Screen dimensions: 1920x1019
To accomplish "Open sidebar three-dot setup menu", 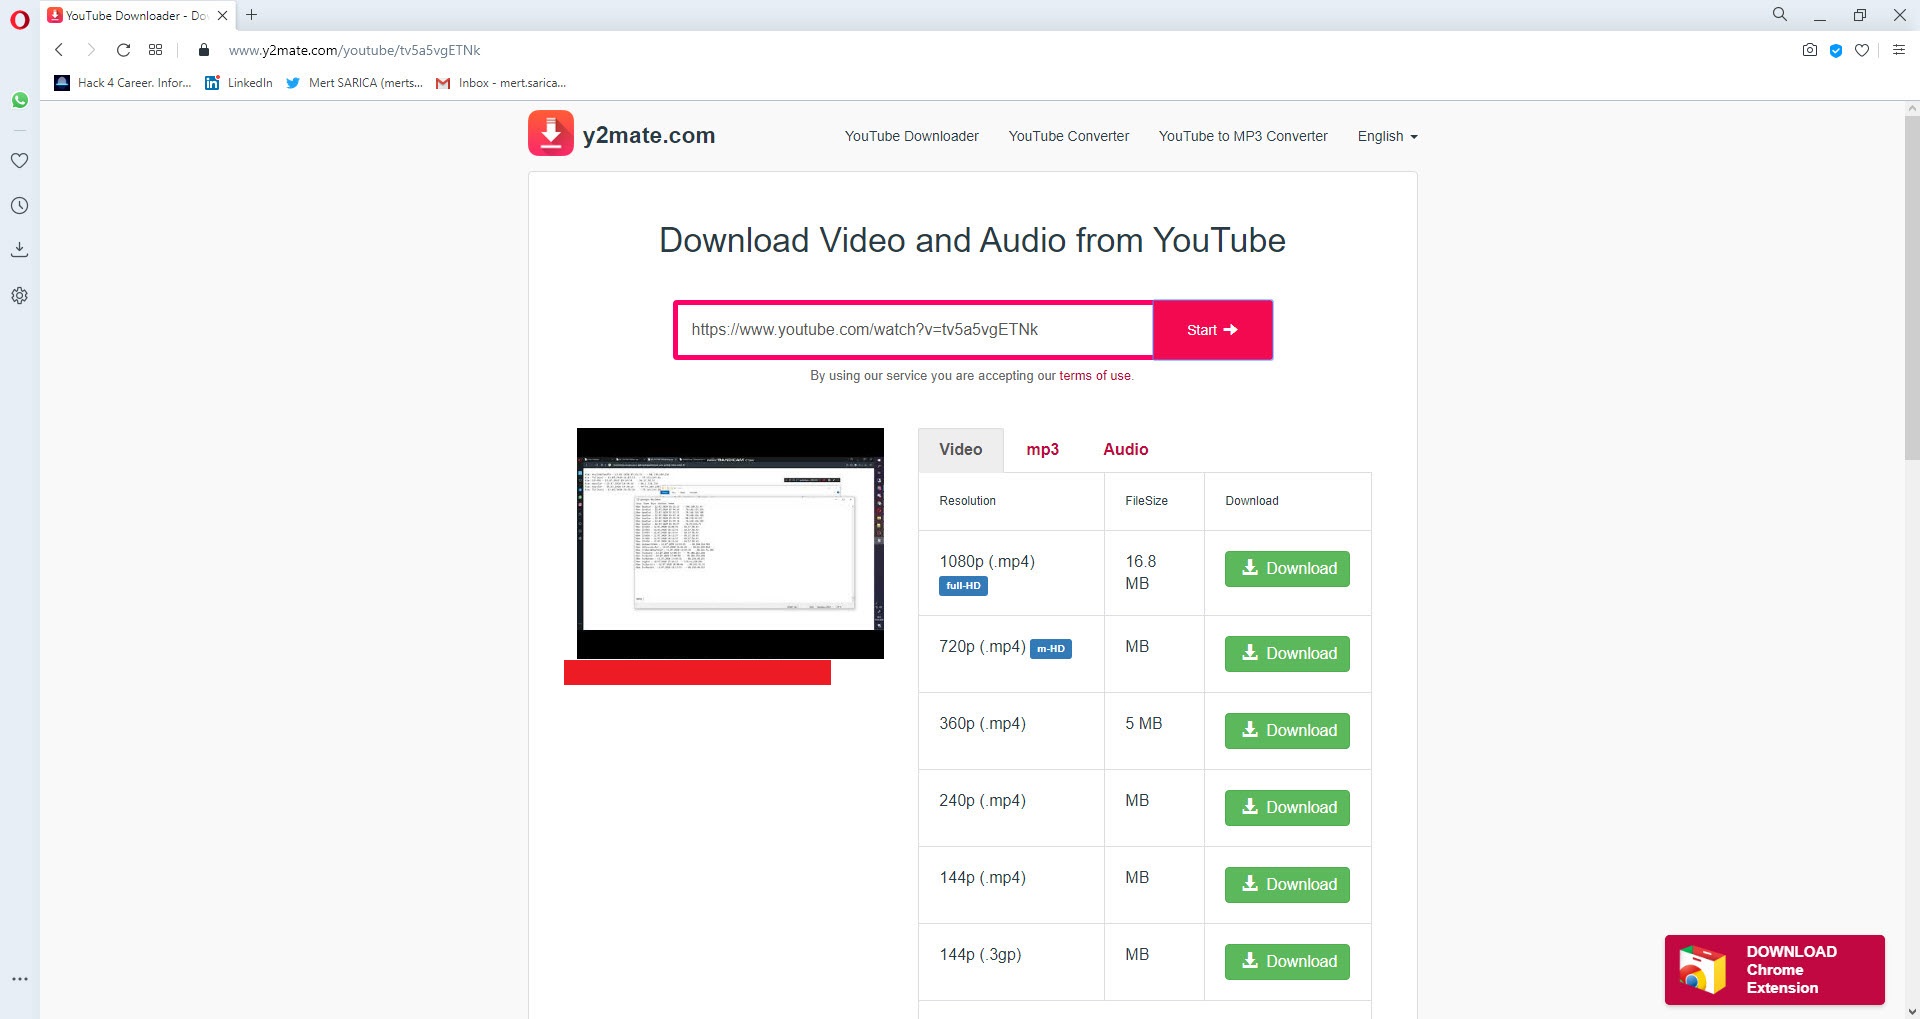I will (20, 979).
